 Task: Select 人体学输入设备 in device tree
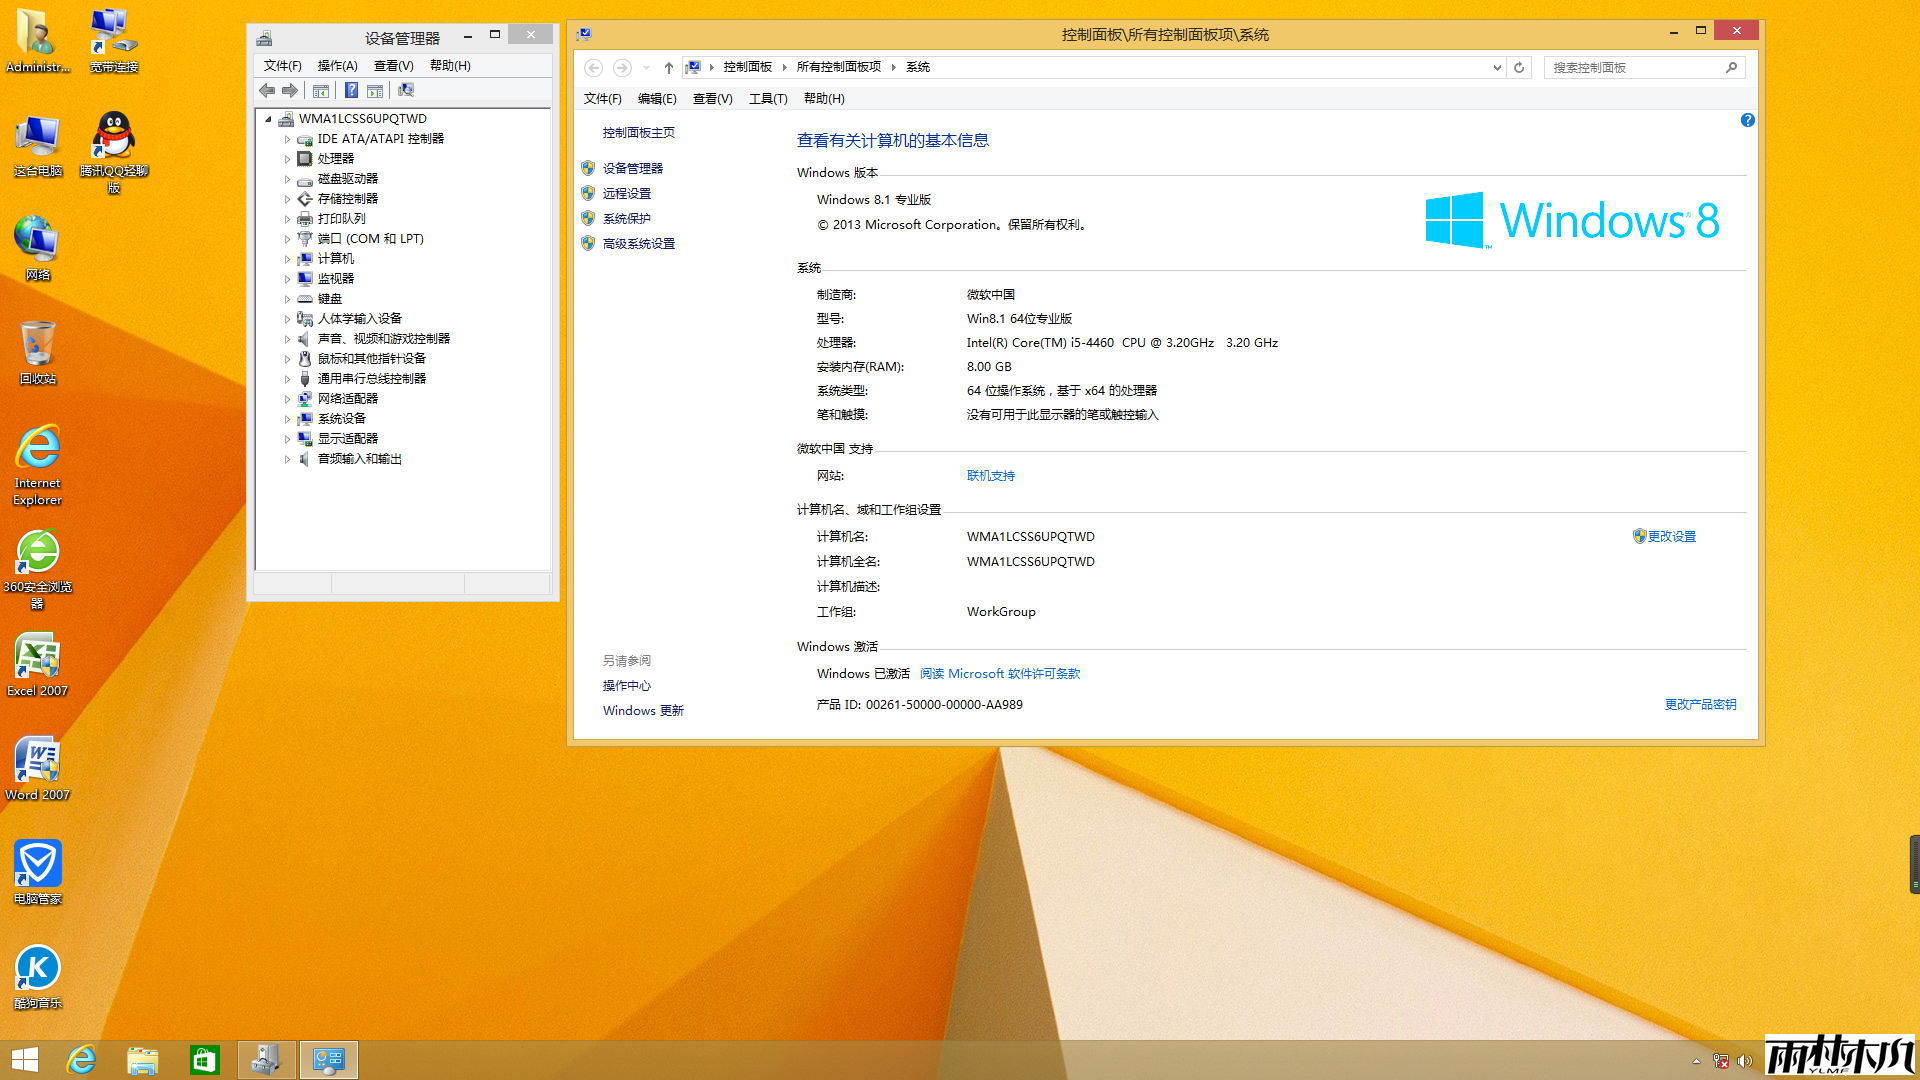click(x=360, y=319)
